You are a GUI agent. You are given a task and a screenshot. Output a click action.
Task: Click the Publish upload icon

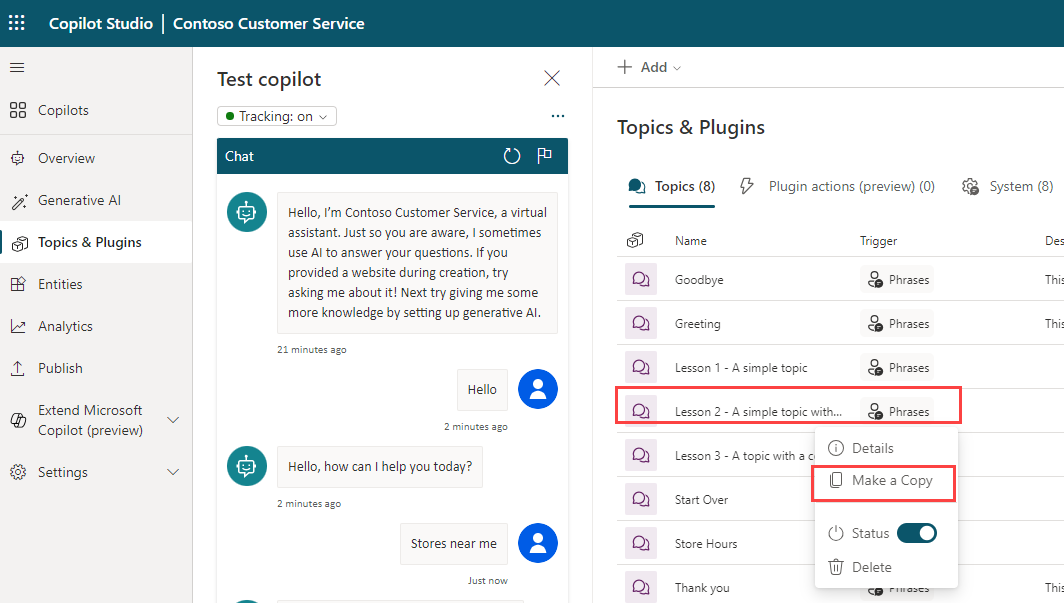coord(18,368)
